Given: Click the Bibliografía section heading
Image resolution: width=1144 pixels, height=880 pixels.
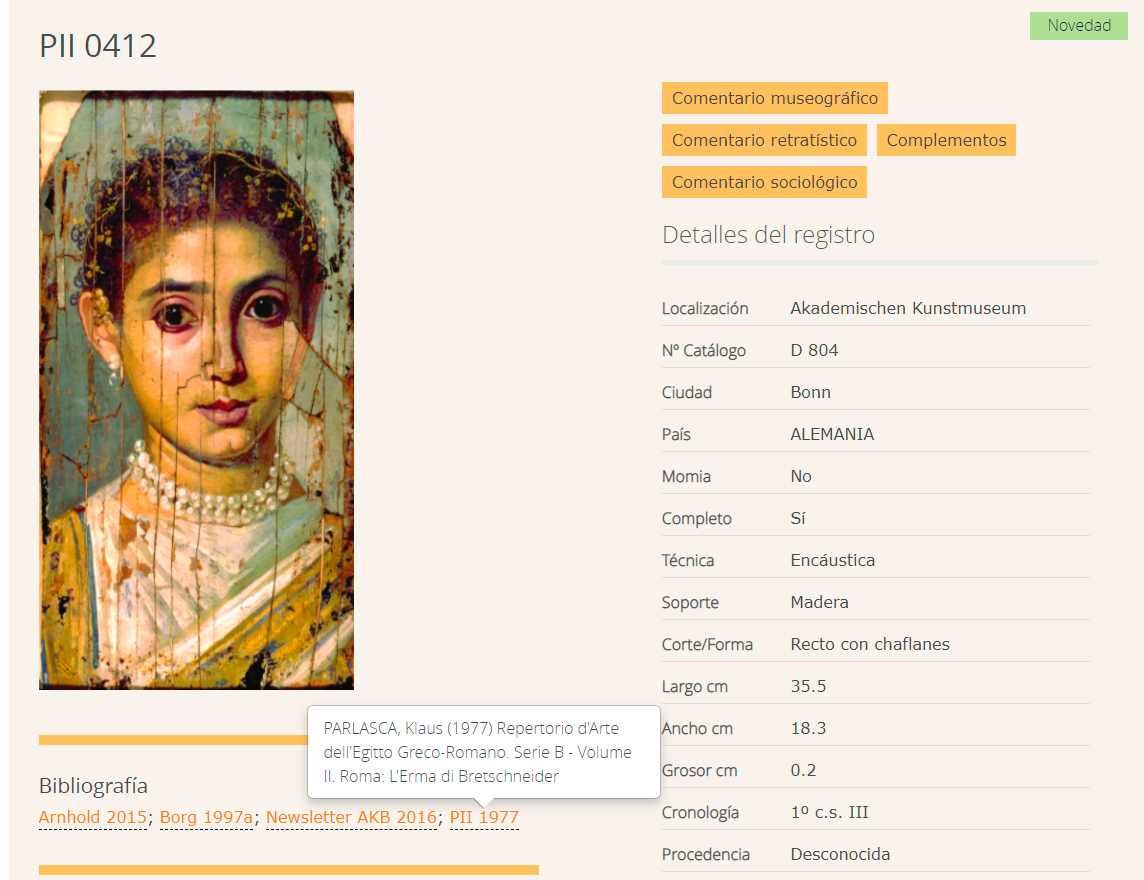Looking at the screenshot, I should tap(93, 785).
